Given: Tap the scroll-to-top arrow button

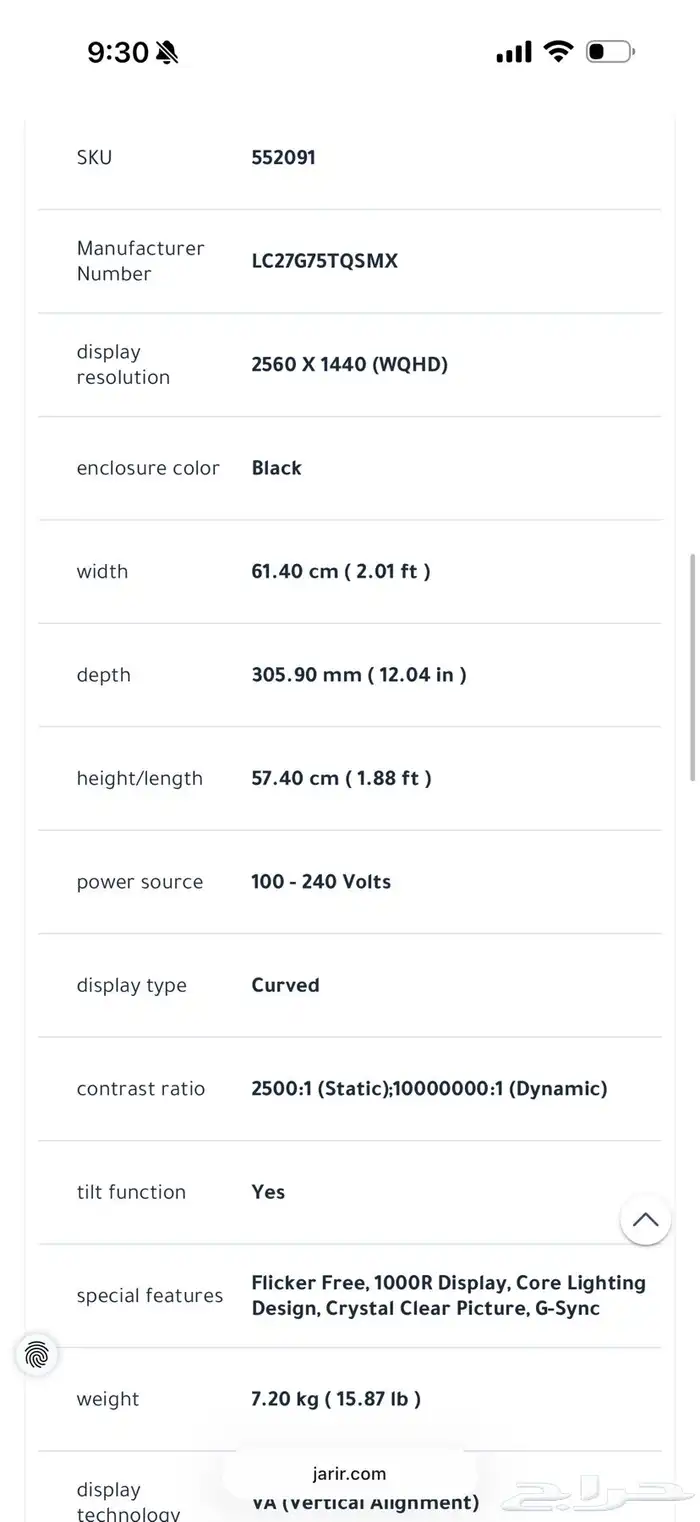Looking at the screenshot, I should click(x=645, y=1219).
